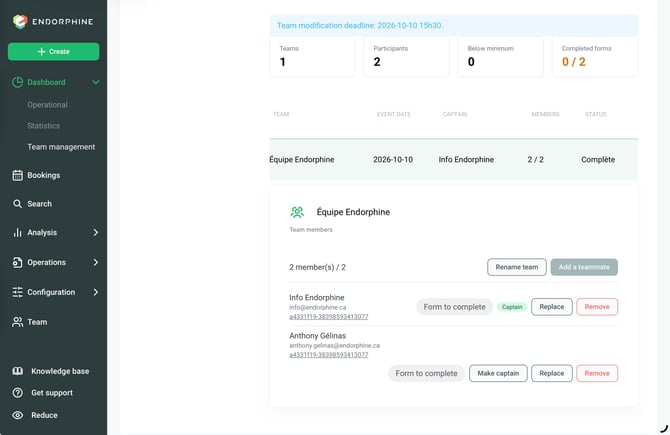Open the Bookings menu item
The width and height of the screenshot is (670, 435).
pos(44,175)
